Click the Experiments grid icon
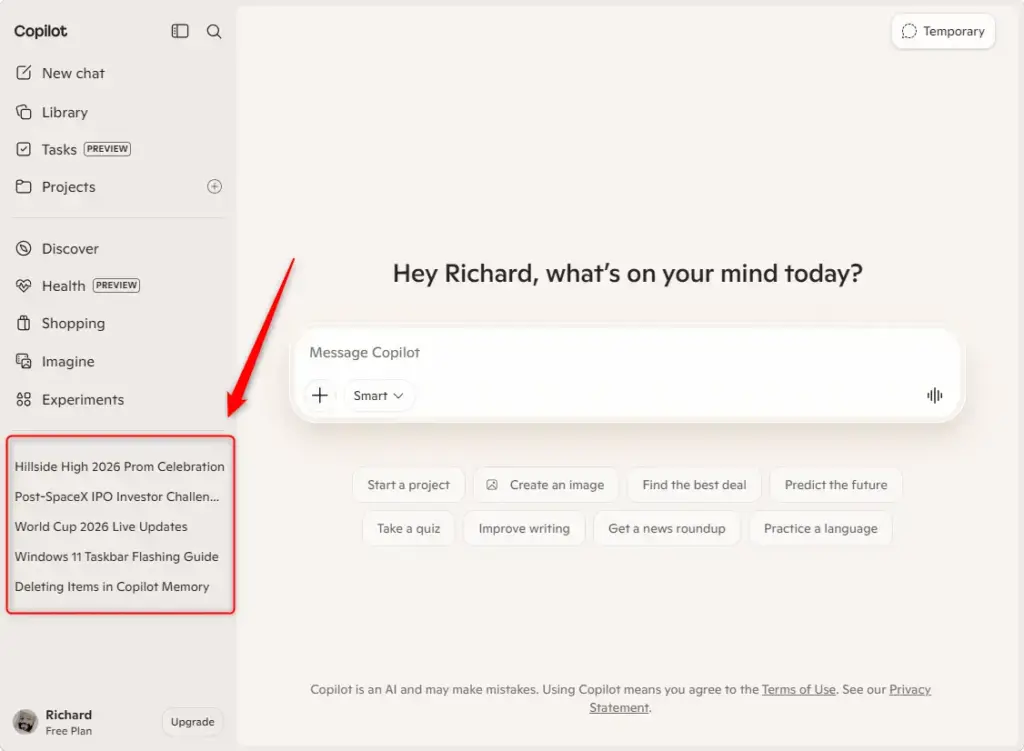This screenshot has height=751, width=1024. click(x=24, y=400)
